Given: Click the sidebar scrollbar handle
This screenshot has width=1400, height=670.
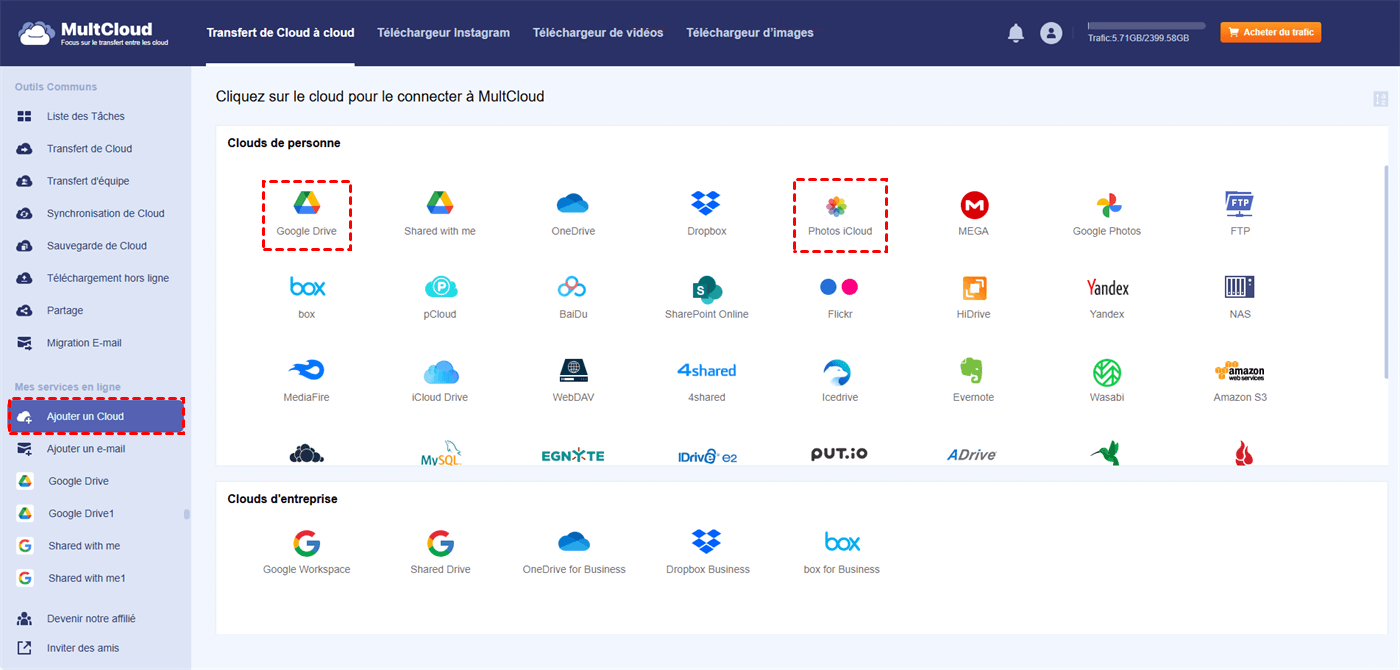Looking at the screenshot, I should [x=186, y=514].
